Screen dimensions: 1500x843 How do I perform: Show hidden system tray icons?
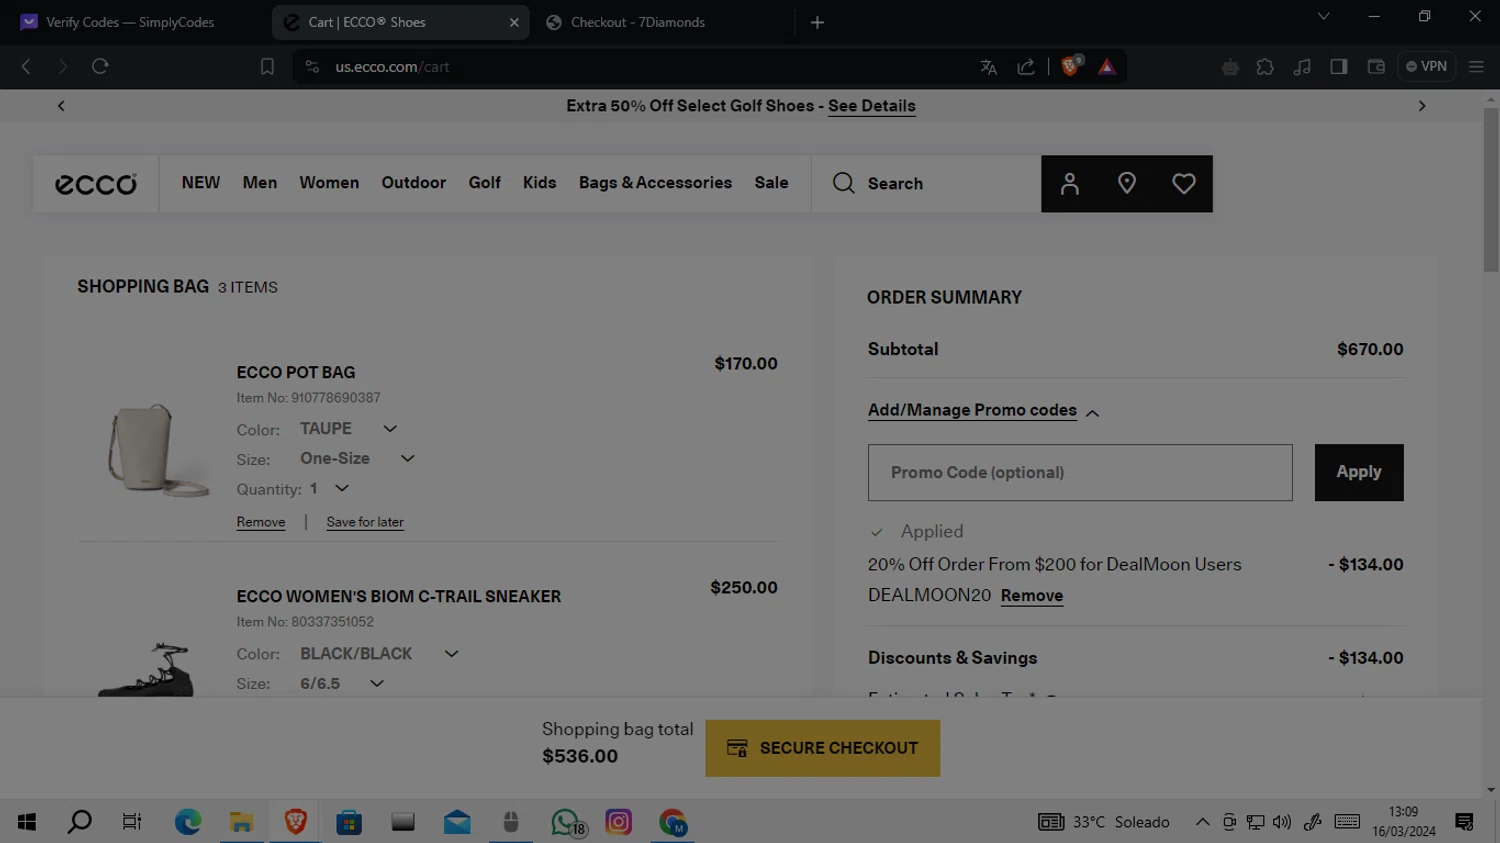1202,822
